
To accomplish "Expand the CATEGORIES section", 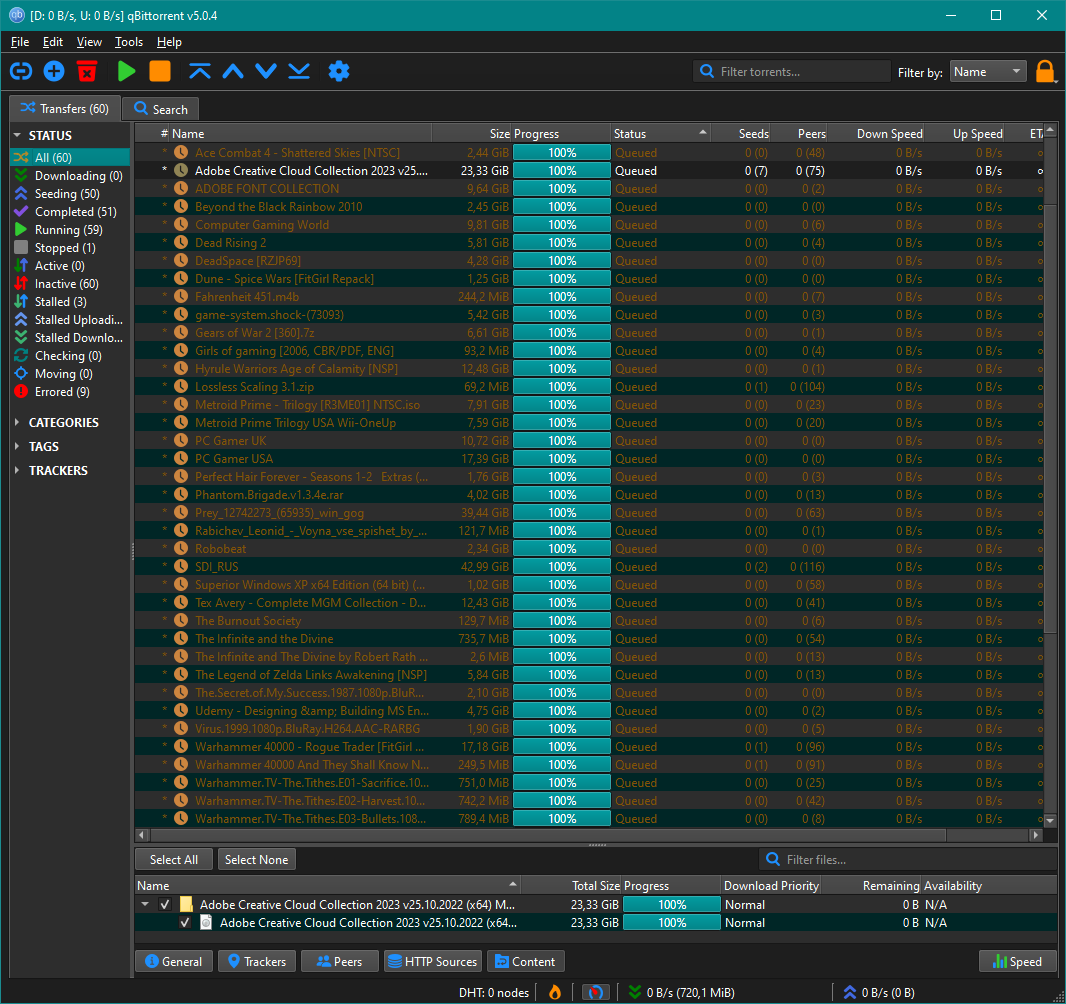I will click(x=17, y=423).
